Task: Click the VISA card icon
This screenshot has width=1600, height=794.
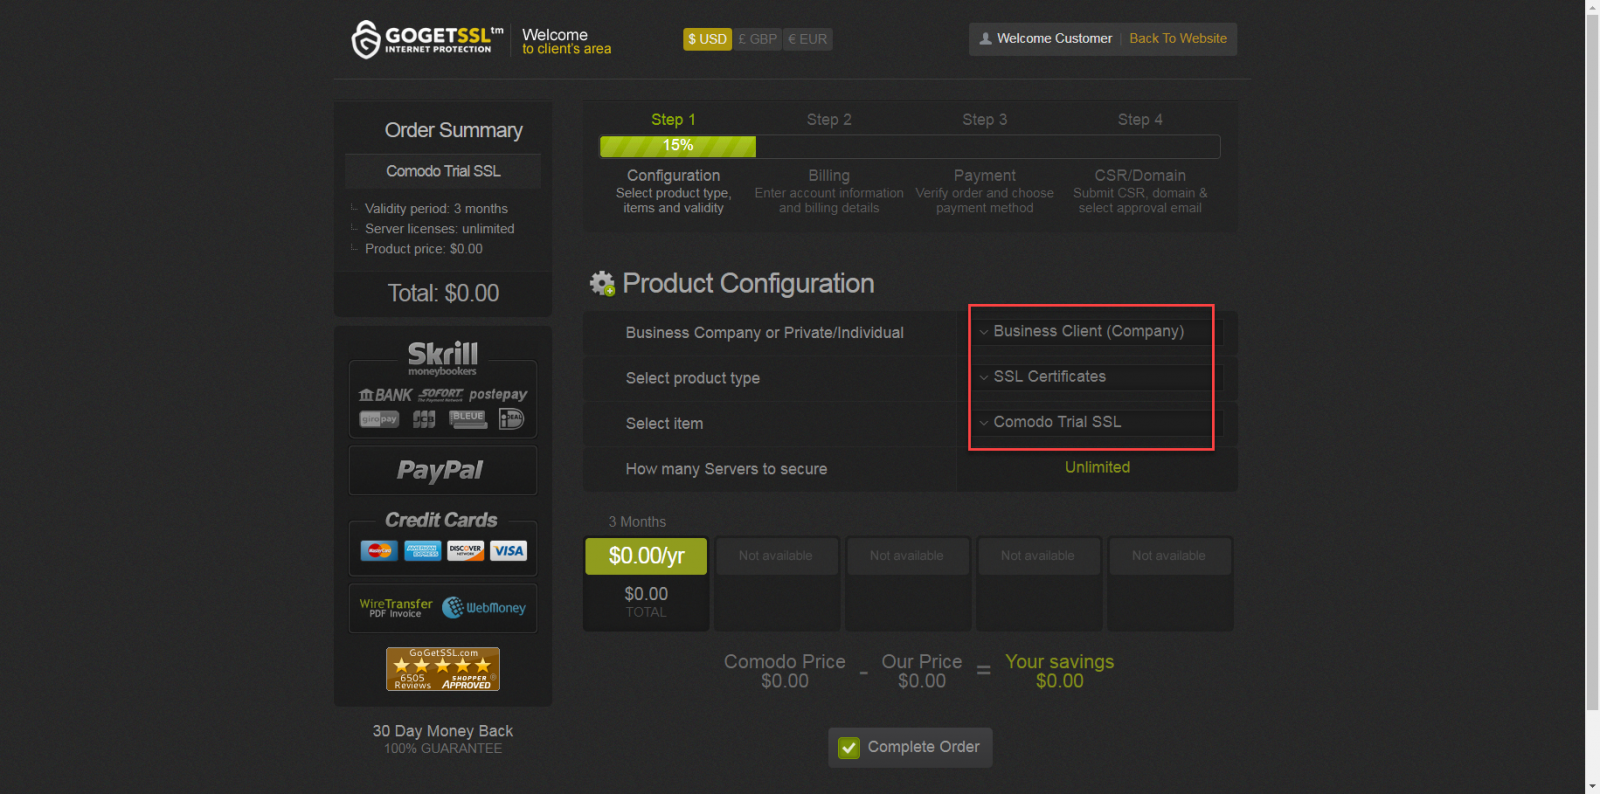Action: tap(508, 551)
